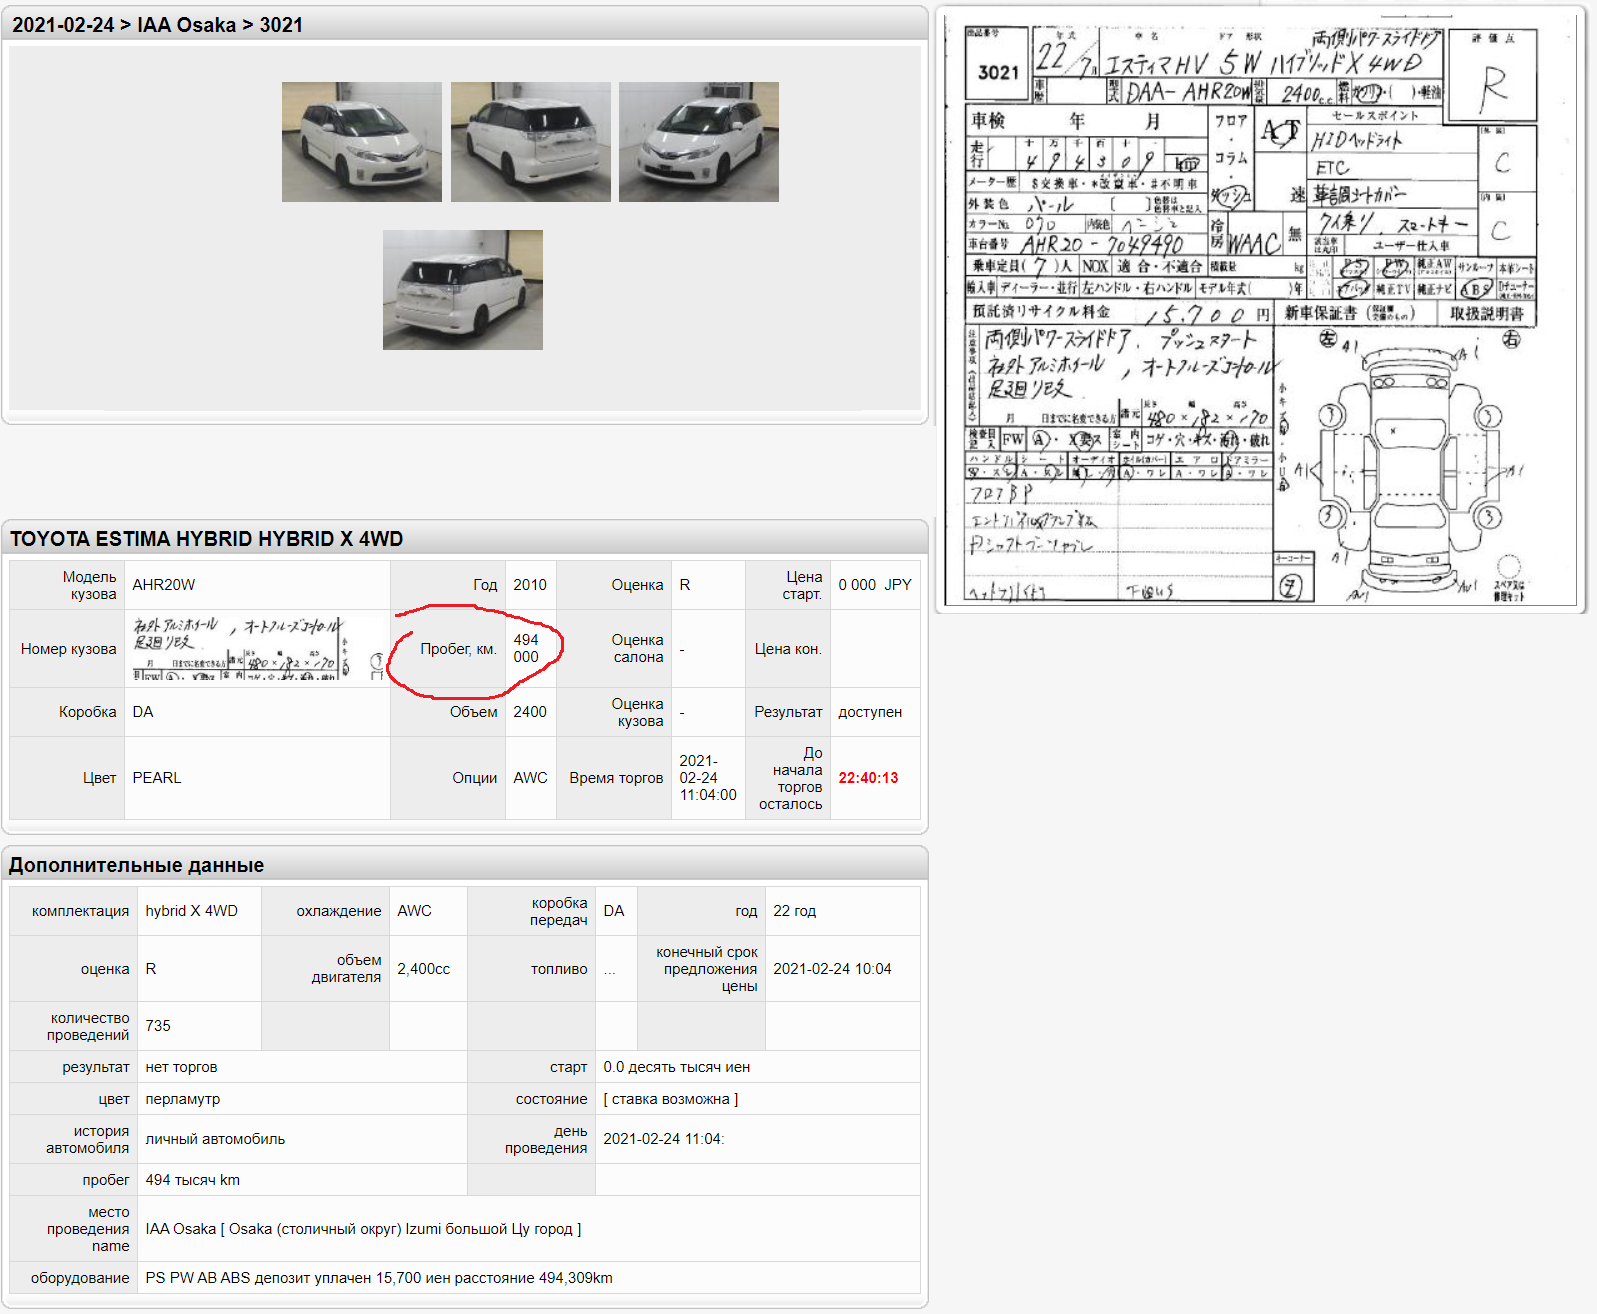Viewport: 1597px width, 1314px height.
Task: Click auction time '2021-02-24 11:04:00'
Action: (708, 778)
